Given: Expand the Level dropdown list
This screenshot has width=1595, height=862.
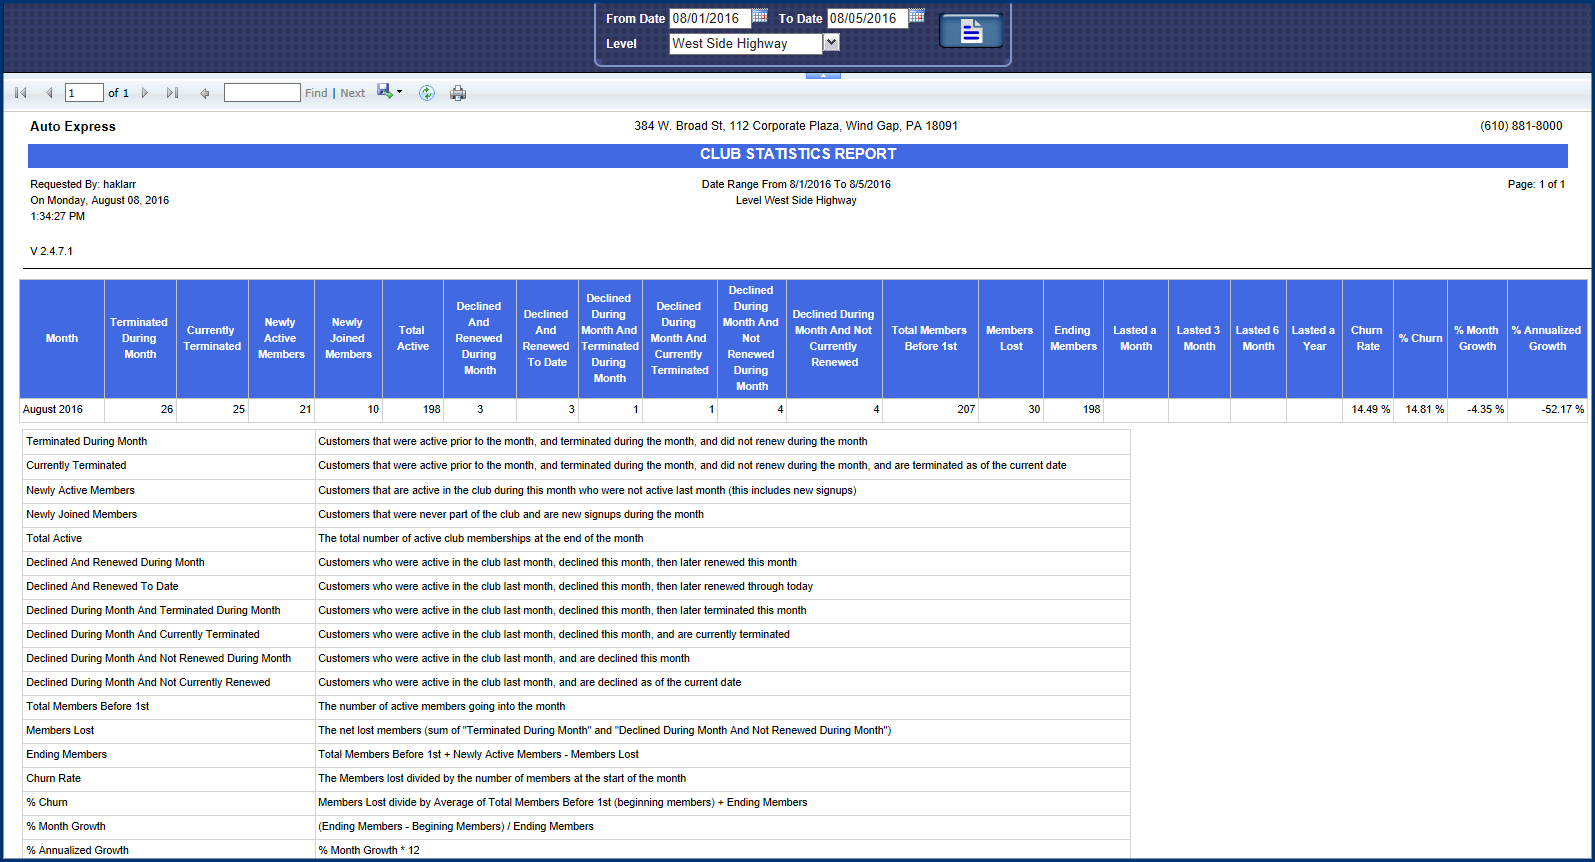Looking at the screenshot, I should [831, 43].
